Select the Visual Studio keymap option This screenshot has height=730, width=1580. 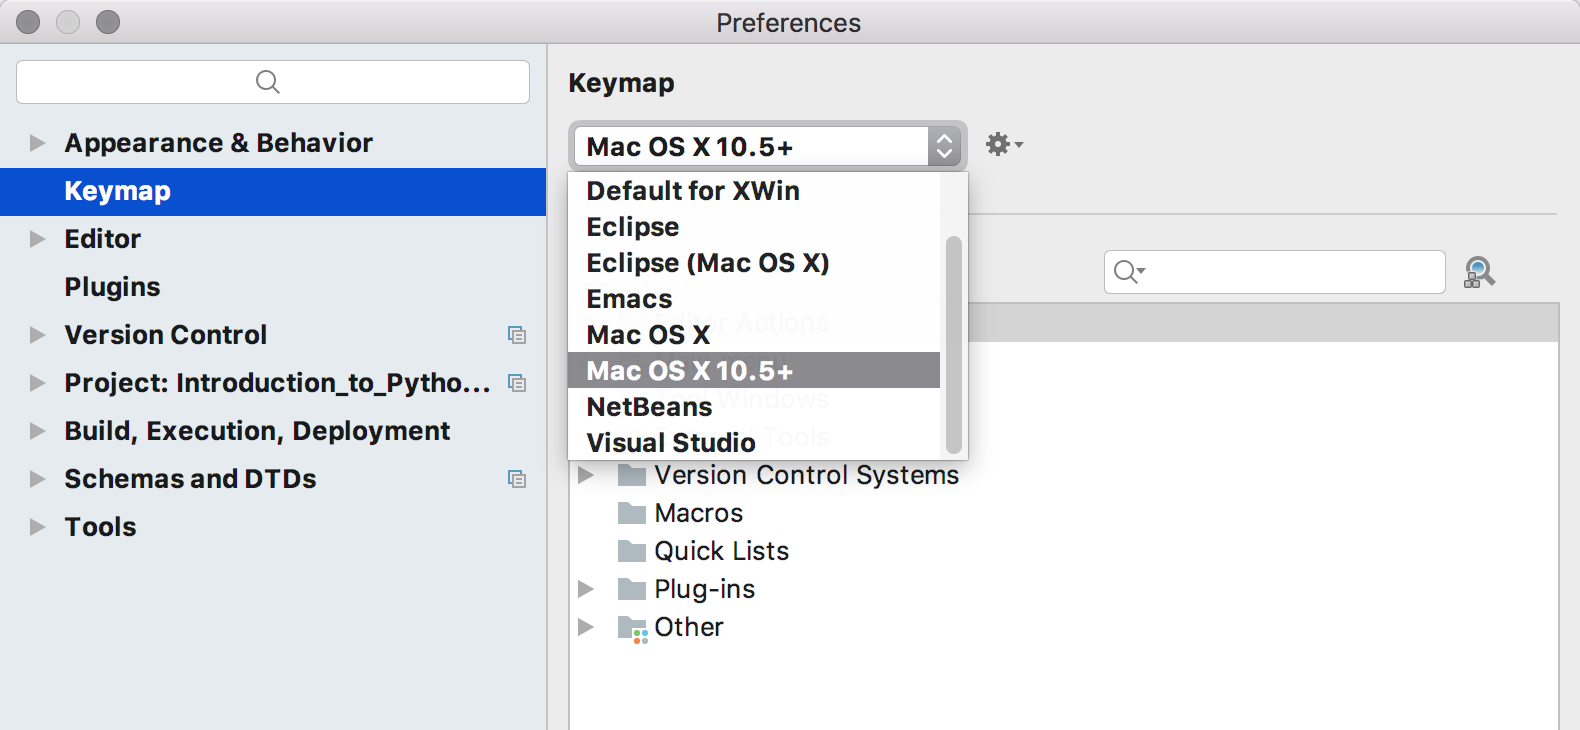tap(671, 443)
